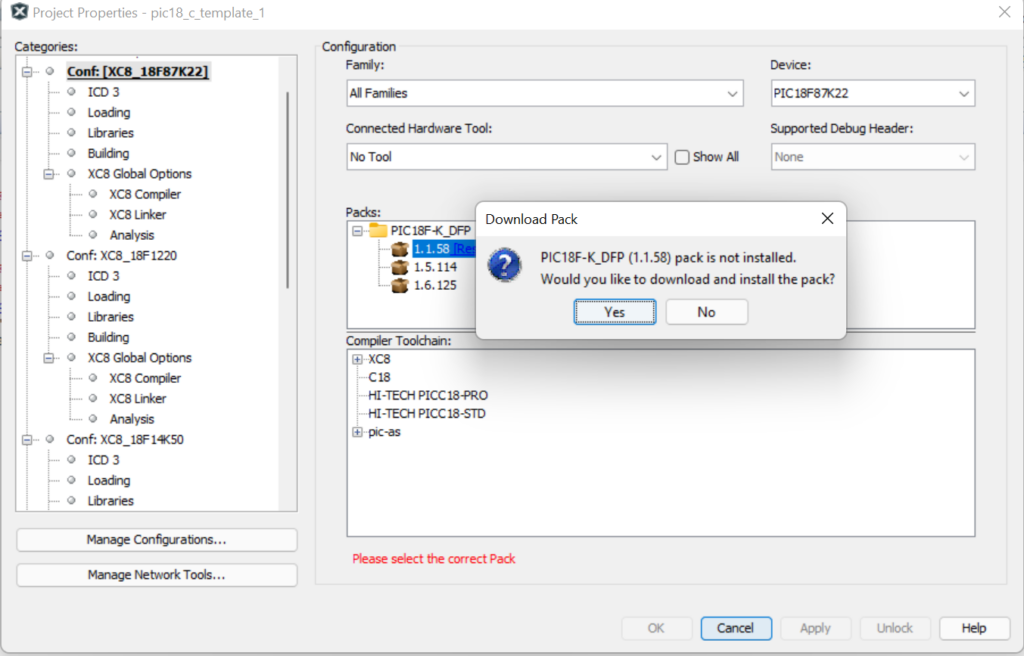The width and height of the screenshot is (1024, 656).
Task: Click the 1.5.114 pack box icon
Action: click(400, 267)
